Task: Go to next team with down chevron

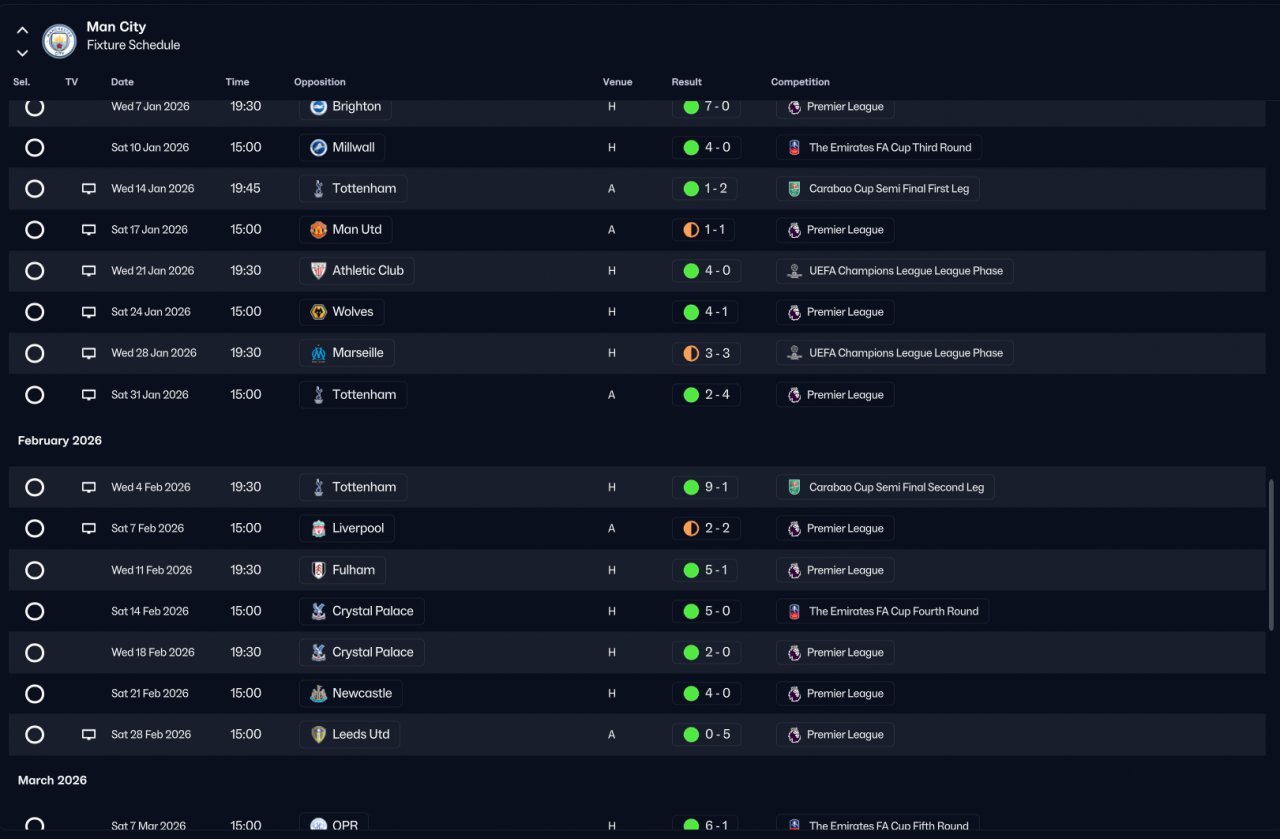Action: point(22,53)
